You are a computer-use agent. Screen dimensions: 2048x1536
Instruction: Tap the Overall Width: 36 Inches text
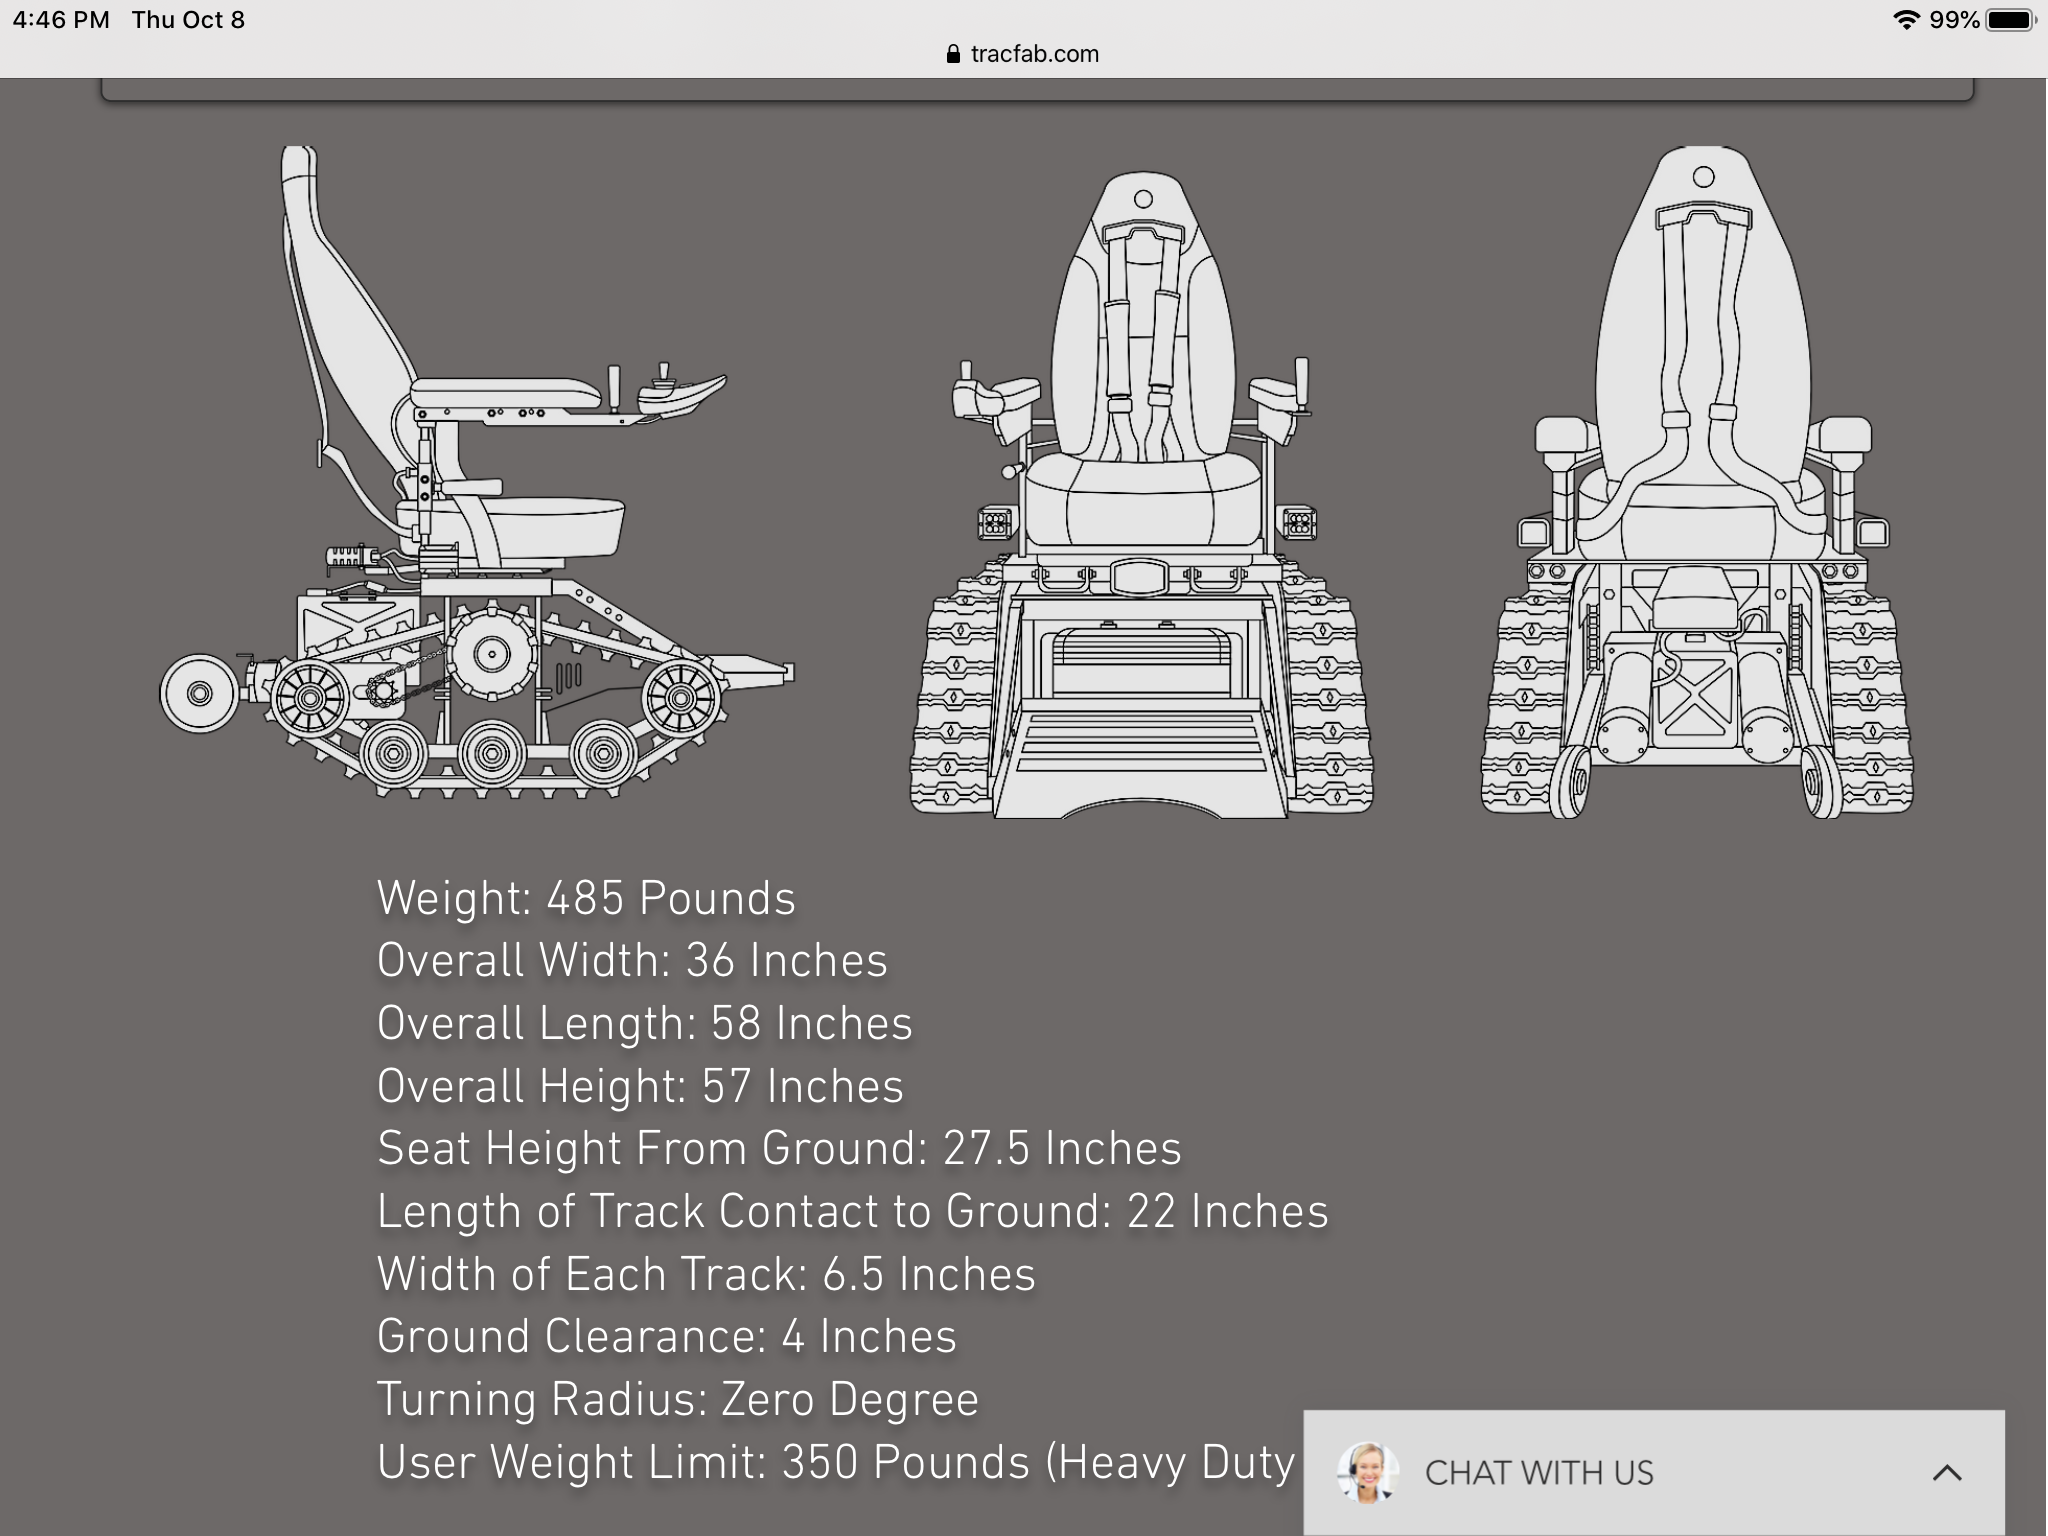[x=632, y=960]
